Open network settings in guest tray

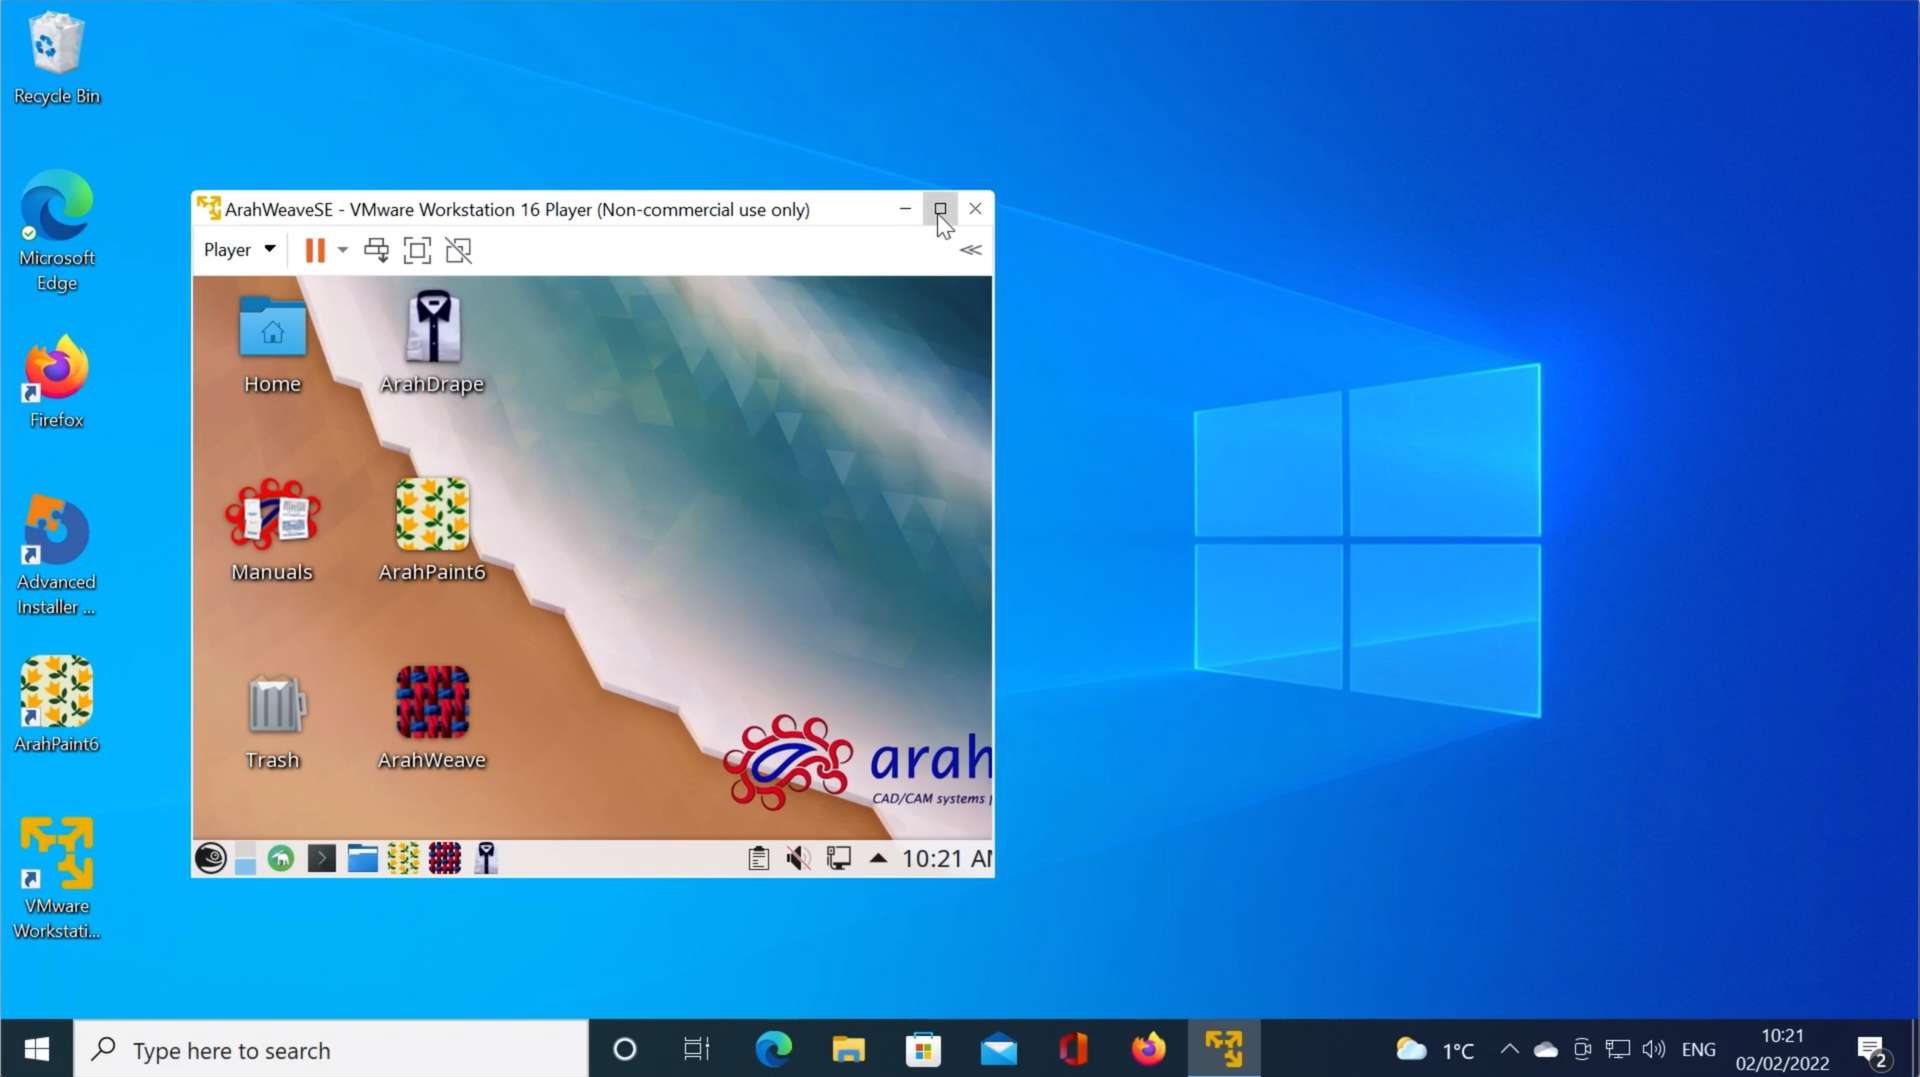coord(839,858)
